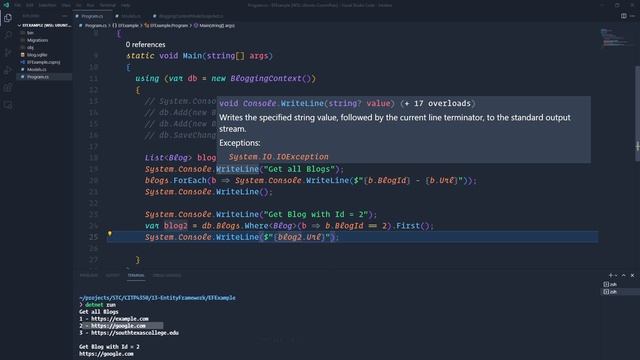Image resolution: width=640 pixels, height=360 pixels.
Task: Open the Run menu
Action: click(90, 5)
